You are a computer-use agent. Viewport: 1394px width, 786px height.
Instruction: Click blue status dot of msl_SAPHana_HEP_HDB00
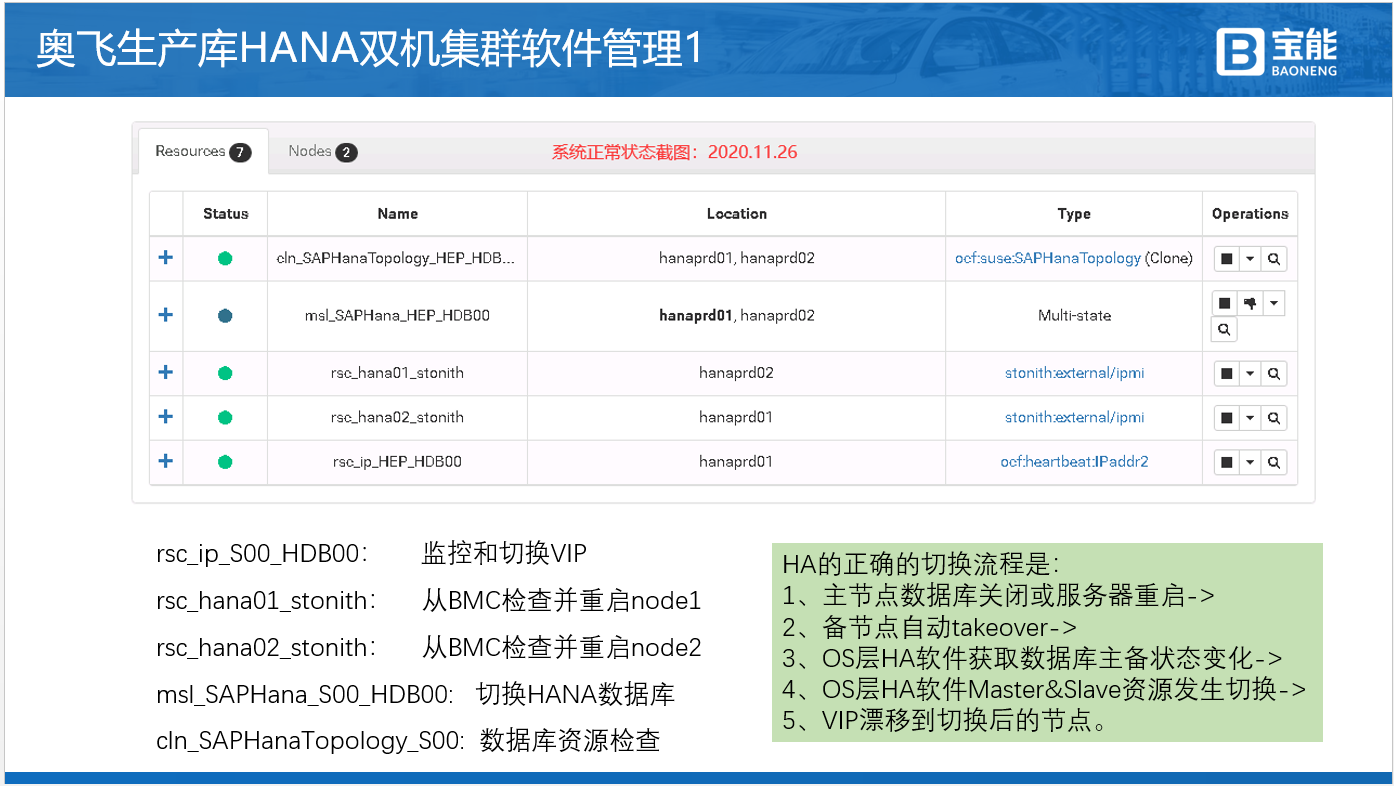[x=225, y=315]
